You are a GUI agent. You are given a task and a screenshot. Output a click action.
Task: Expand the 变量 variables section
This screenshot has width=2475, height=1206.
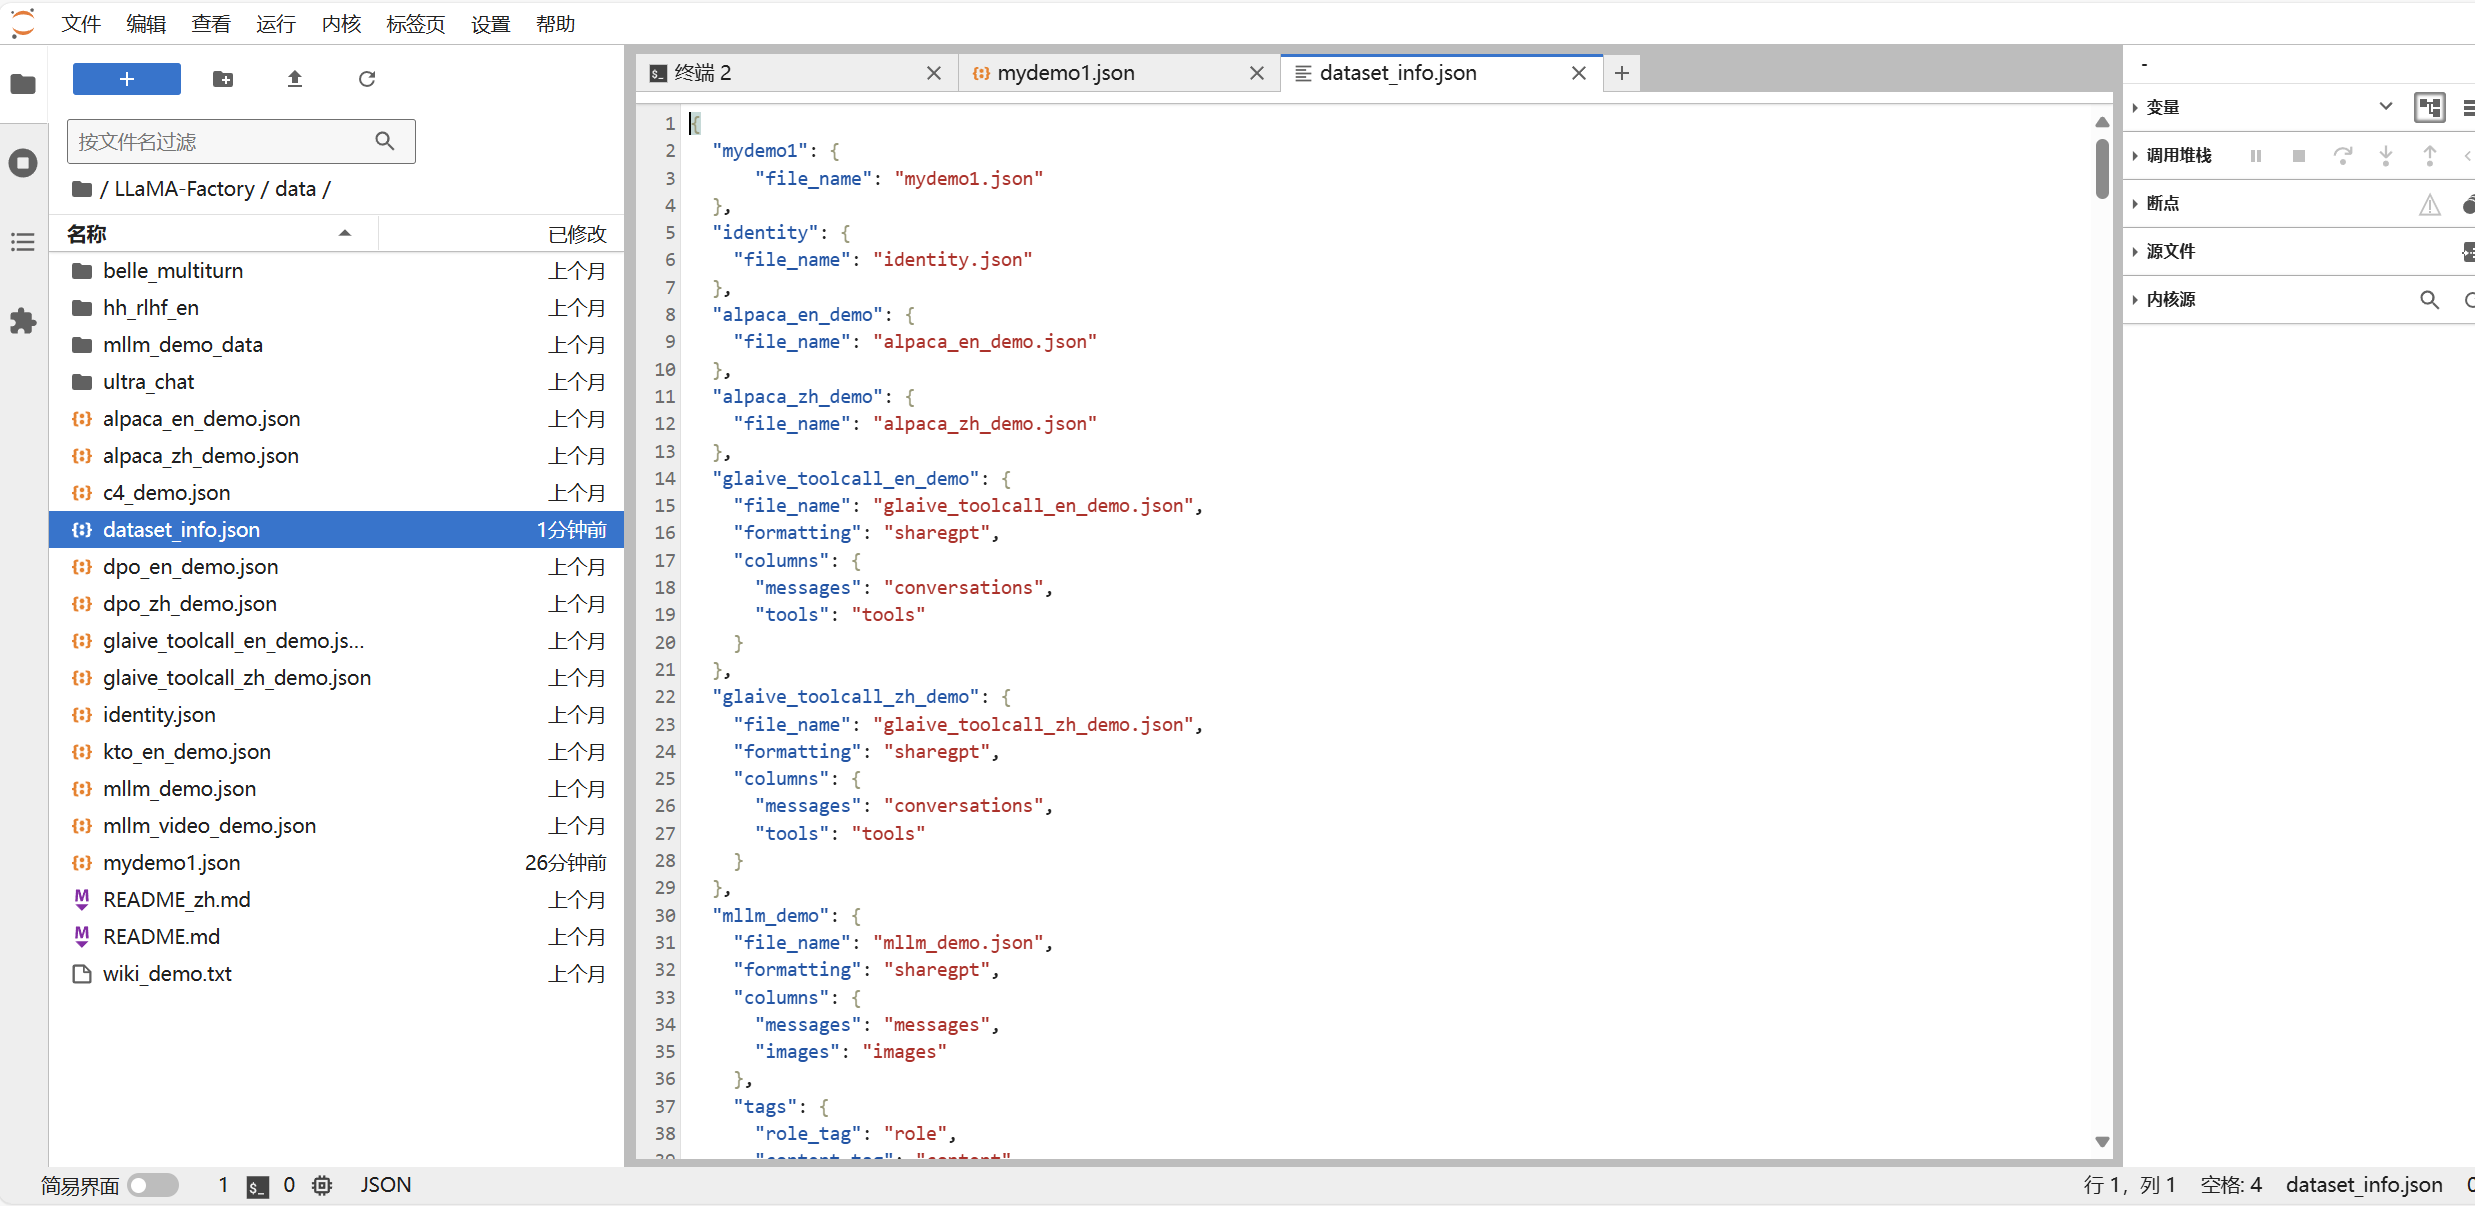2162,107
